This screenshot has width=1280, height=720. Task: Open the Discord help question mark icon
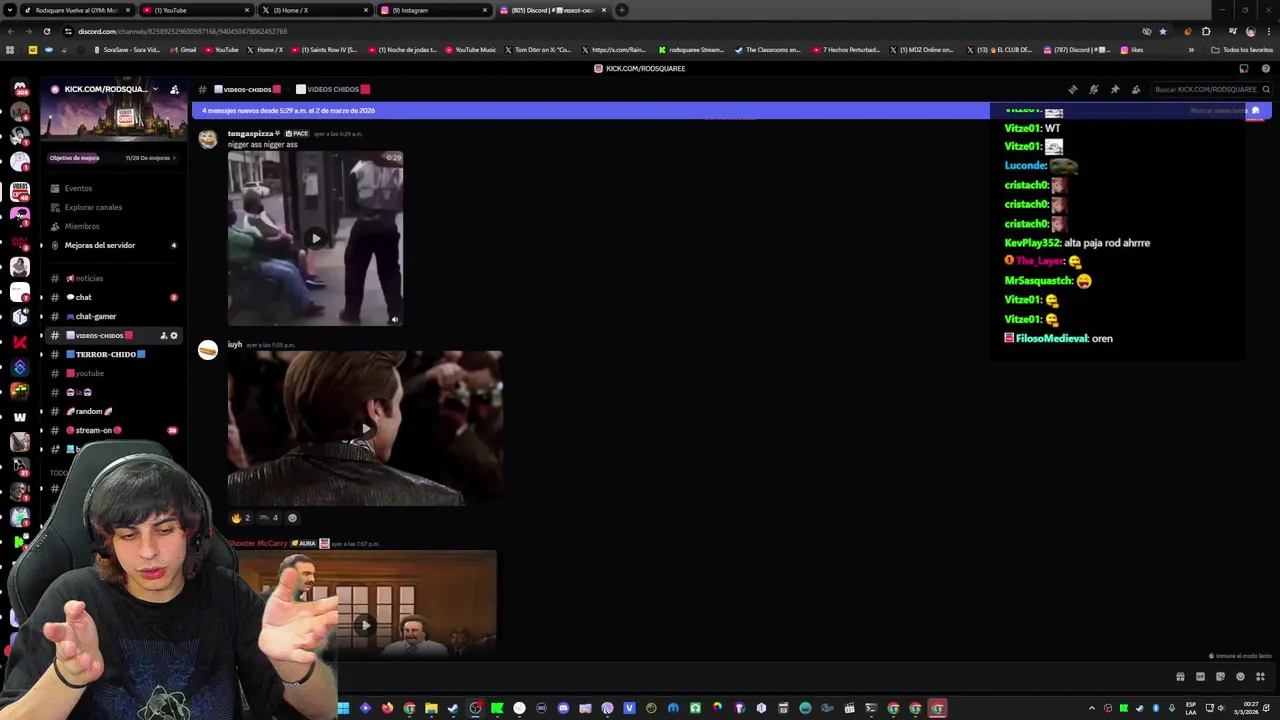(1266, 69)
